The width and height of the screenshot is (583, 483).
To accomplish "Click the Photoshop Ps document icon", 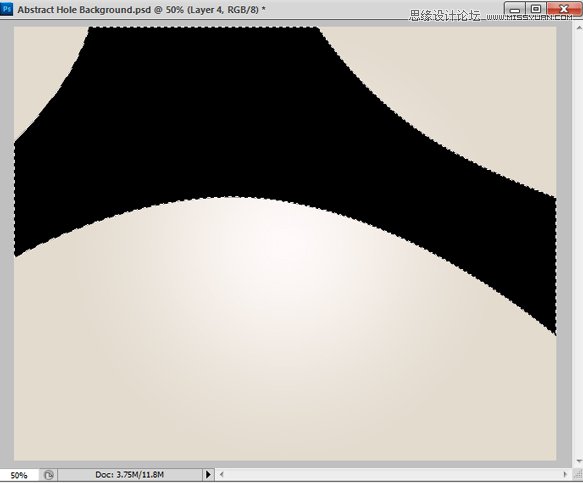I will (6, 9).
